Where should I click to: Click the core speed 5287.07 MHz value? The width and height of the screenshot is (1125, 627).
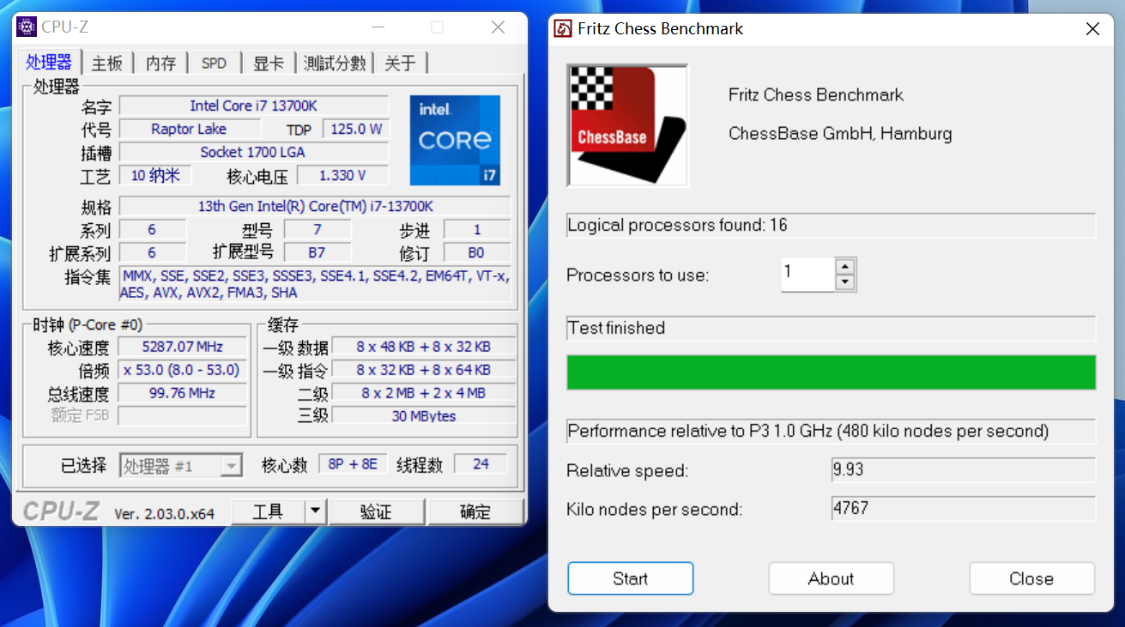[x=182, y=347]
